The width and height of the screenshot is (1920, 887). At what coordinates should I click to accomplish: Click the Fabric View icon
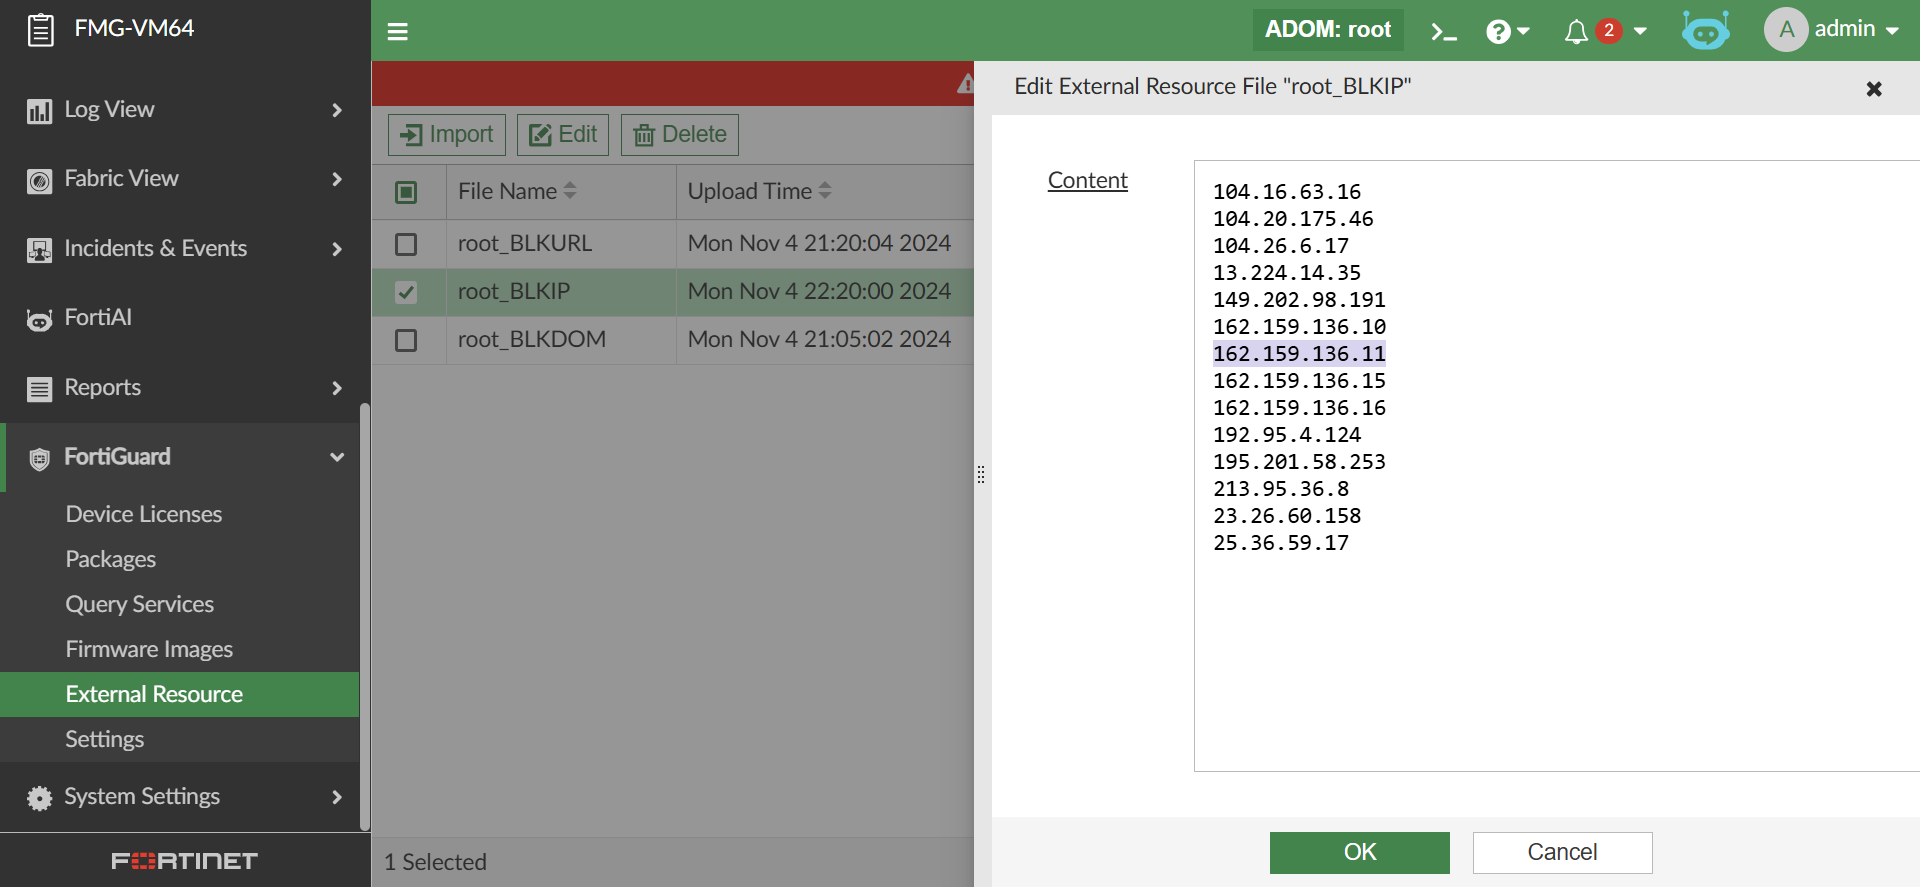coord(39,180)
